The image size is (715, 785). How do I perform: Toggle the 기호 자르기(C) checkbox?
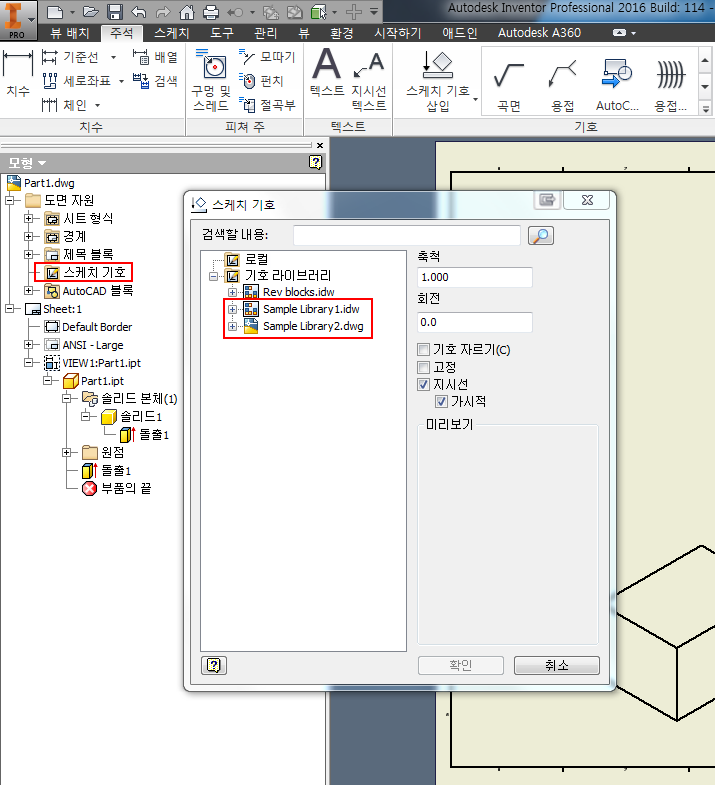[424, 349]
